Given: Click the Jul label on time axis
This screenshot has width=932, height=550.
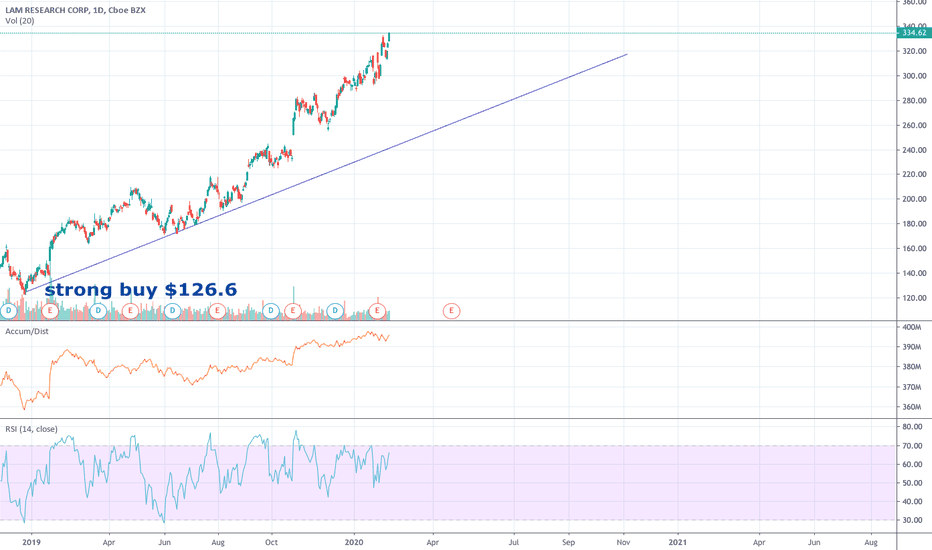Looking at the screenshot, I should (x=514, y=542).
